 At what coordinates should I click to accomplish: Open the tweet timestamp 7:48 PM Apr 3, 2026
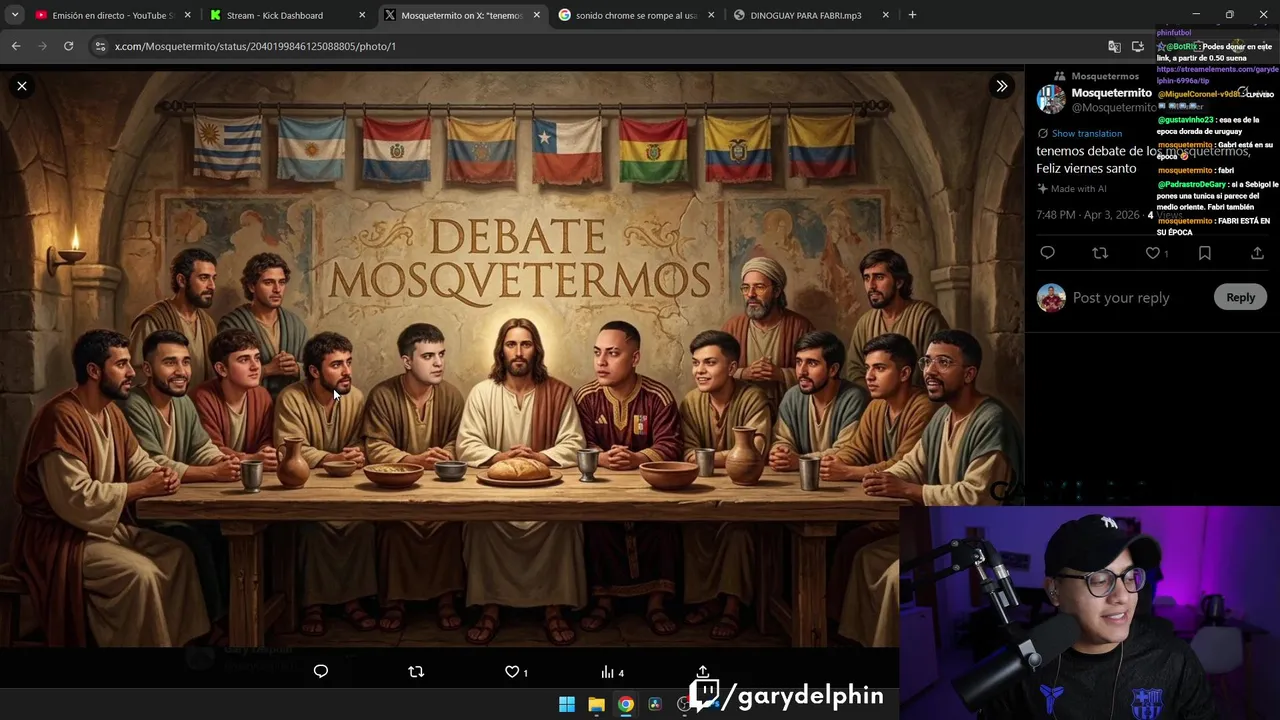tap(1088, 215)
